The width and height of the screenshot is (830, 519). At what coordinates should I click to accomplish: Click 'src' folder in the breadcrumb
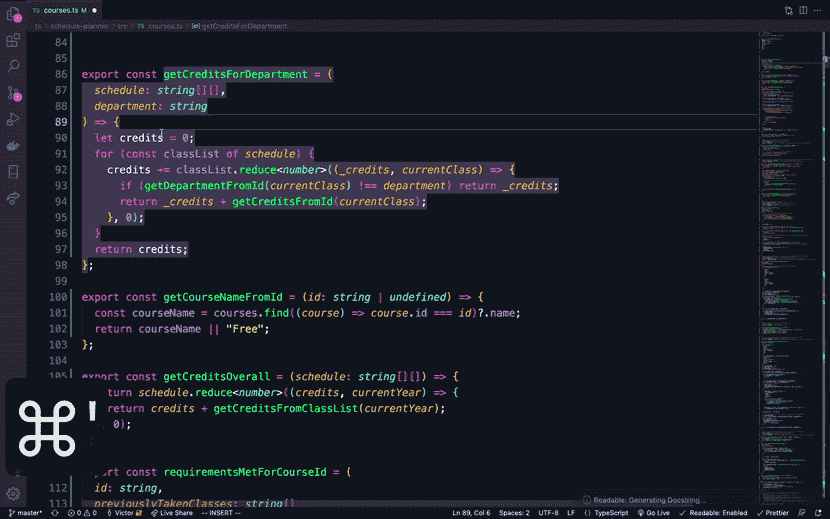(x=122, y=25)
